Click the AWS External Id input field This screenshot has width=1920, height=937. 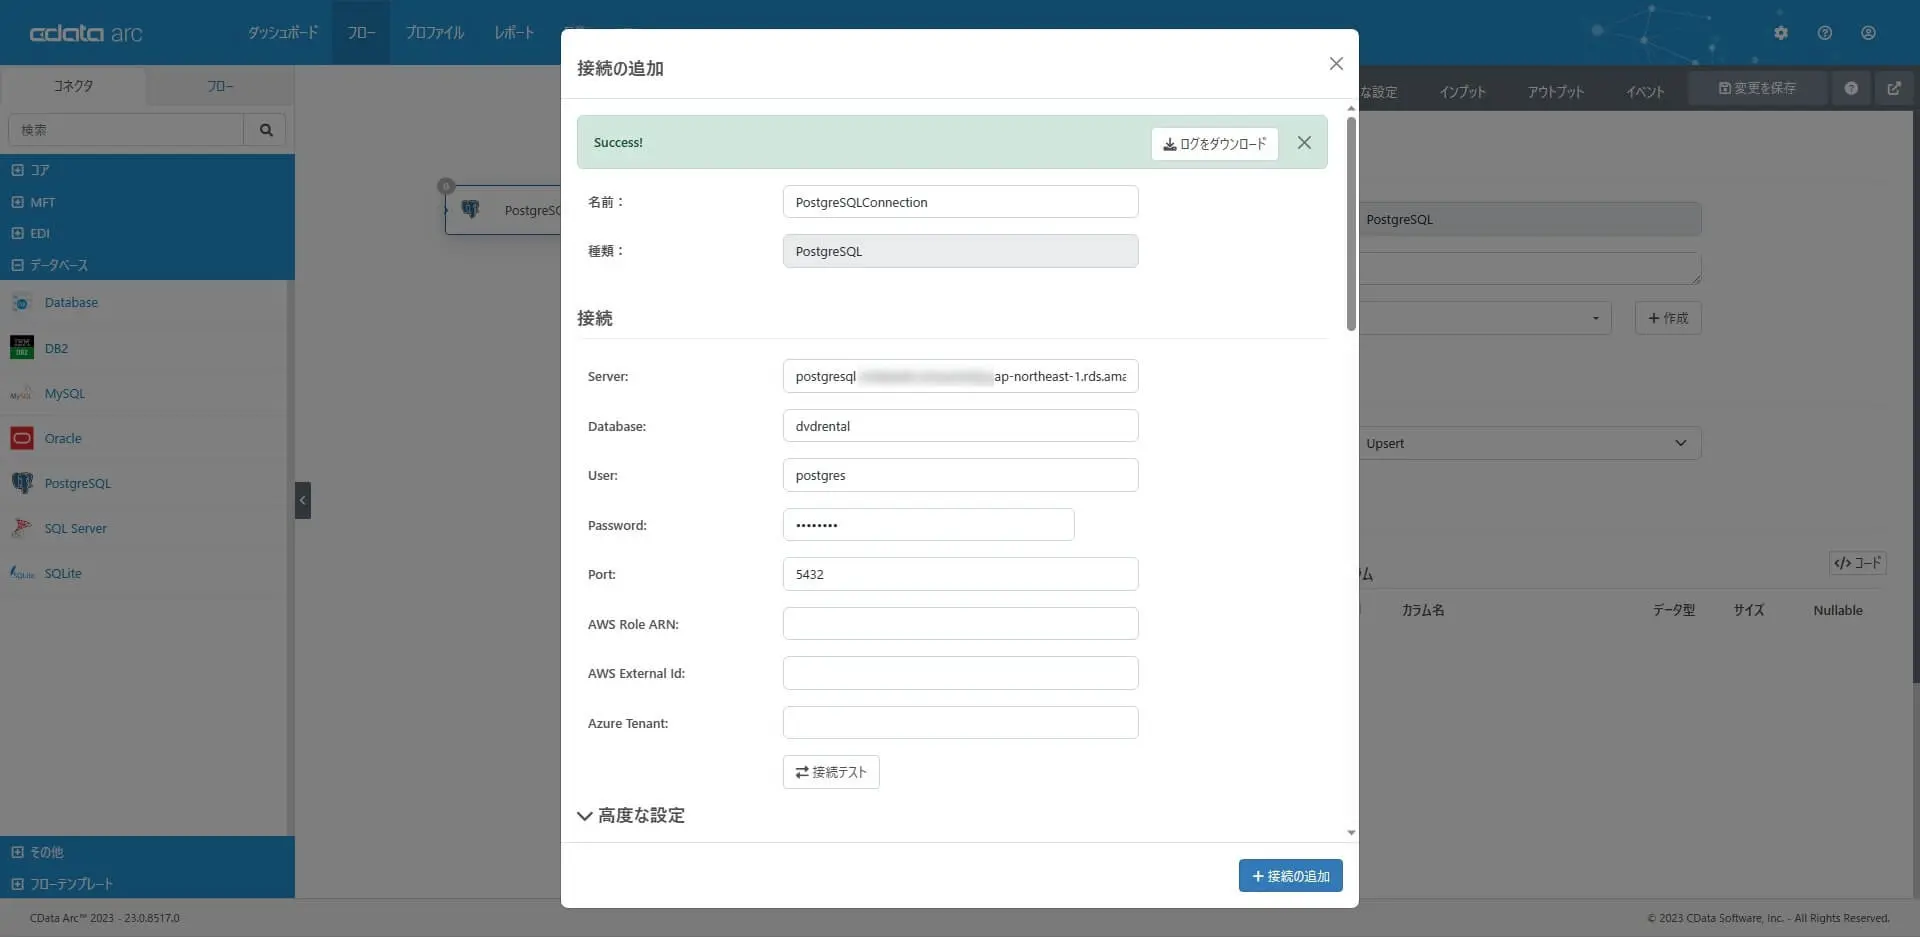click(x=961, y=673)
